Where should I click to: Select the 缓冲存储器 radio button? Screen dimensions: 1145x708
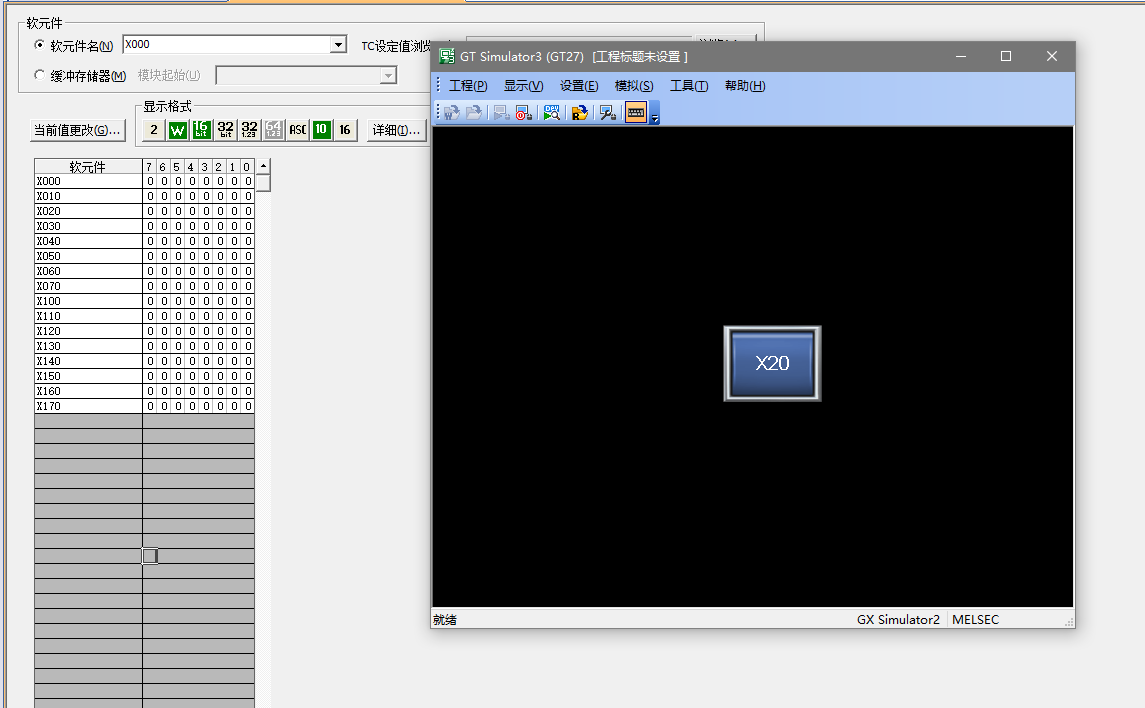[x=40, y=75]
